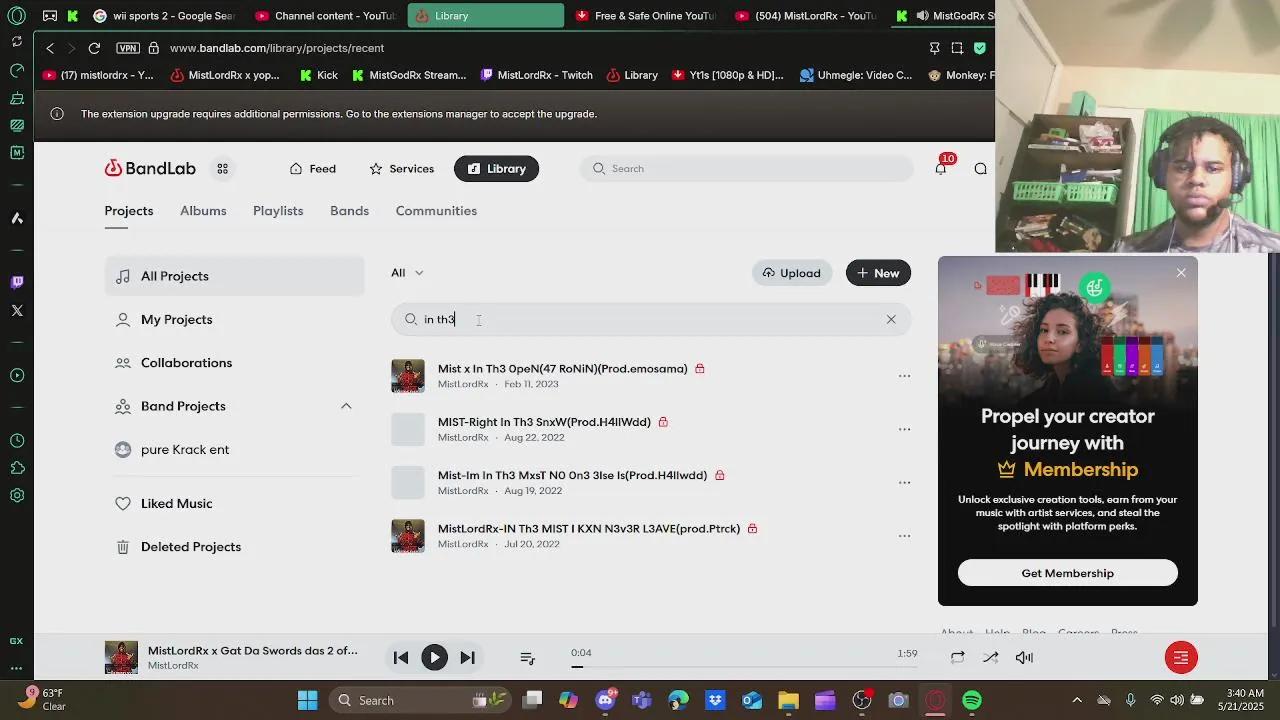Select All Projects in sidebar

click(x=234, y=276)
